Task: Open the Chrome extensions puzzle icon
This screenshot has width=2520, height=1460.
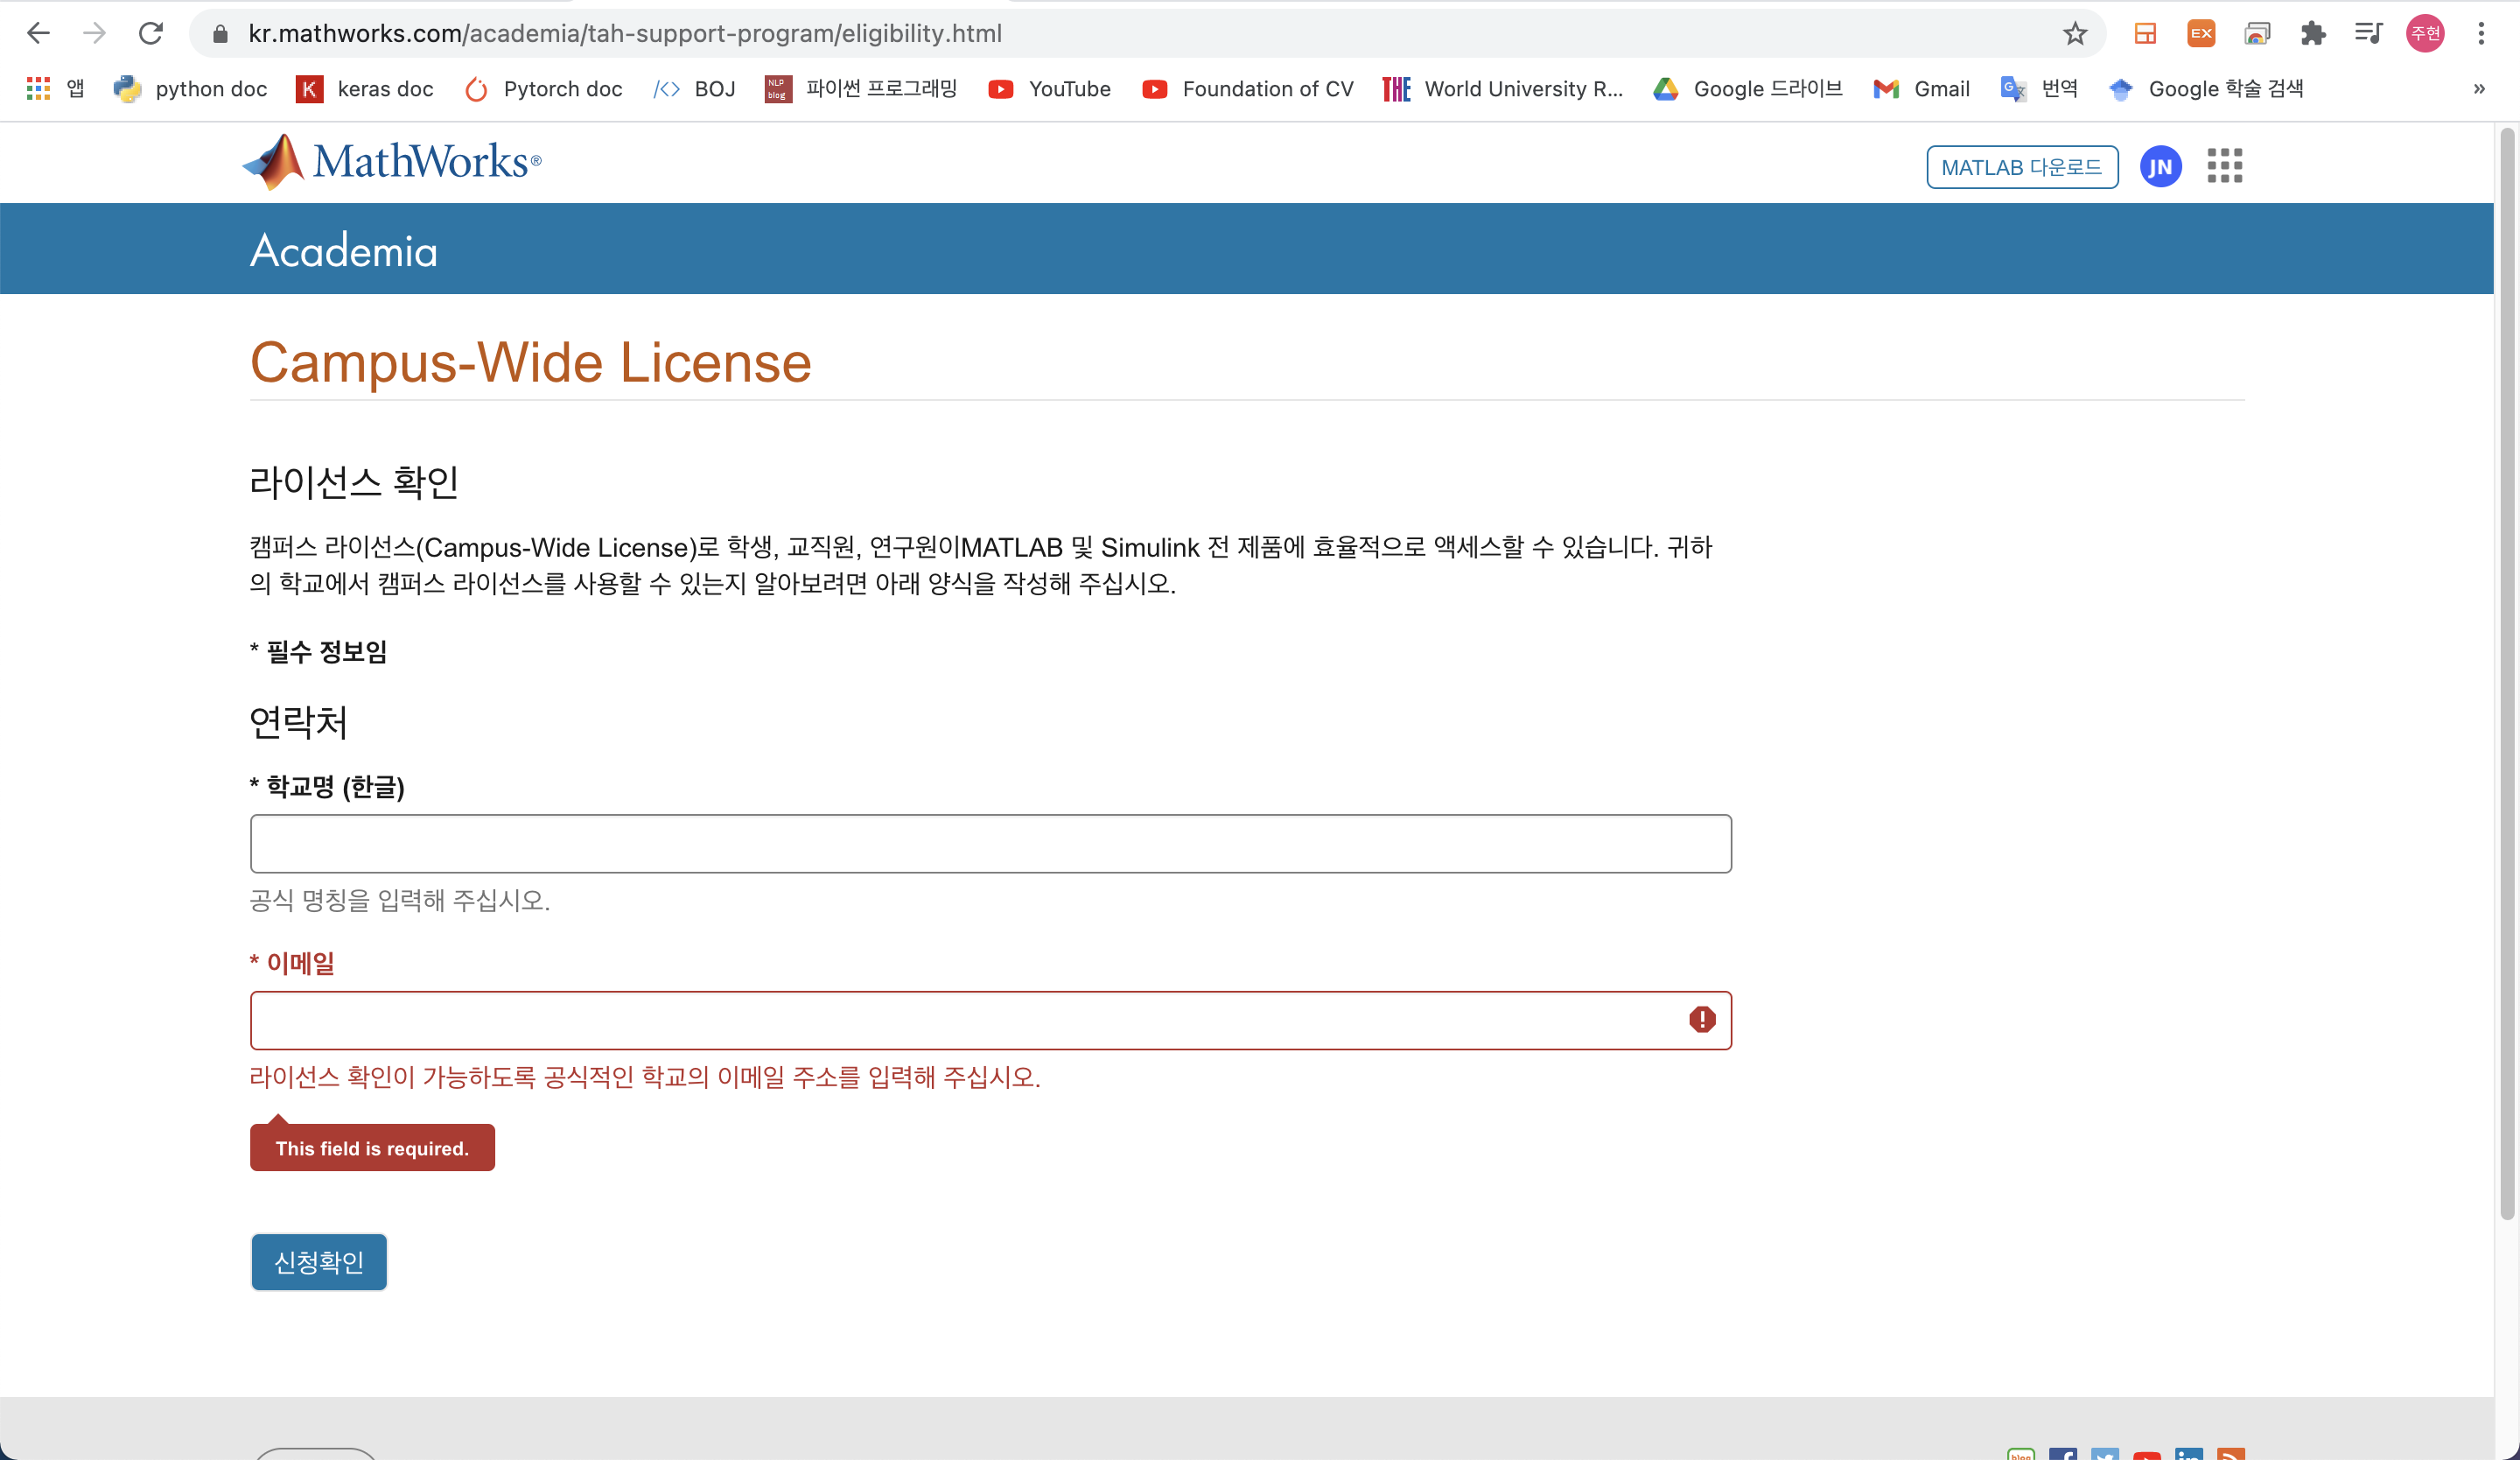Action: click(x=2313, y=34)
